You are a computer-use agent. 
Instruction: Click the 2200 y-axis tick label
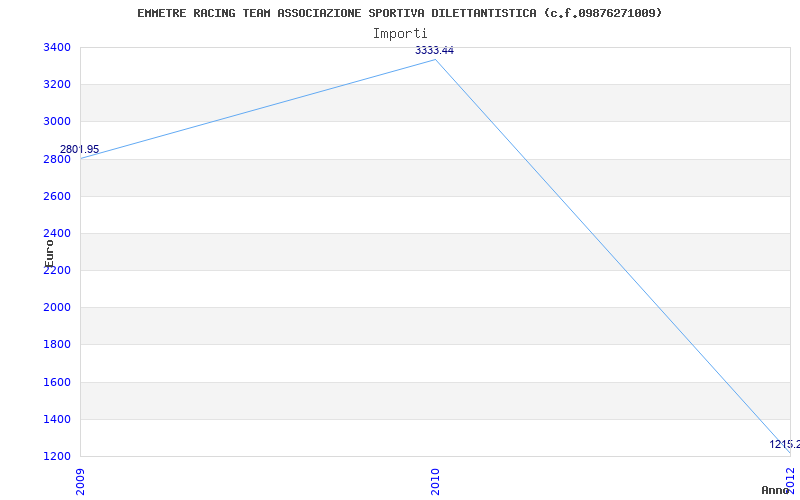tap(55, 271)
